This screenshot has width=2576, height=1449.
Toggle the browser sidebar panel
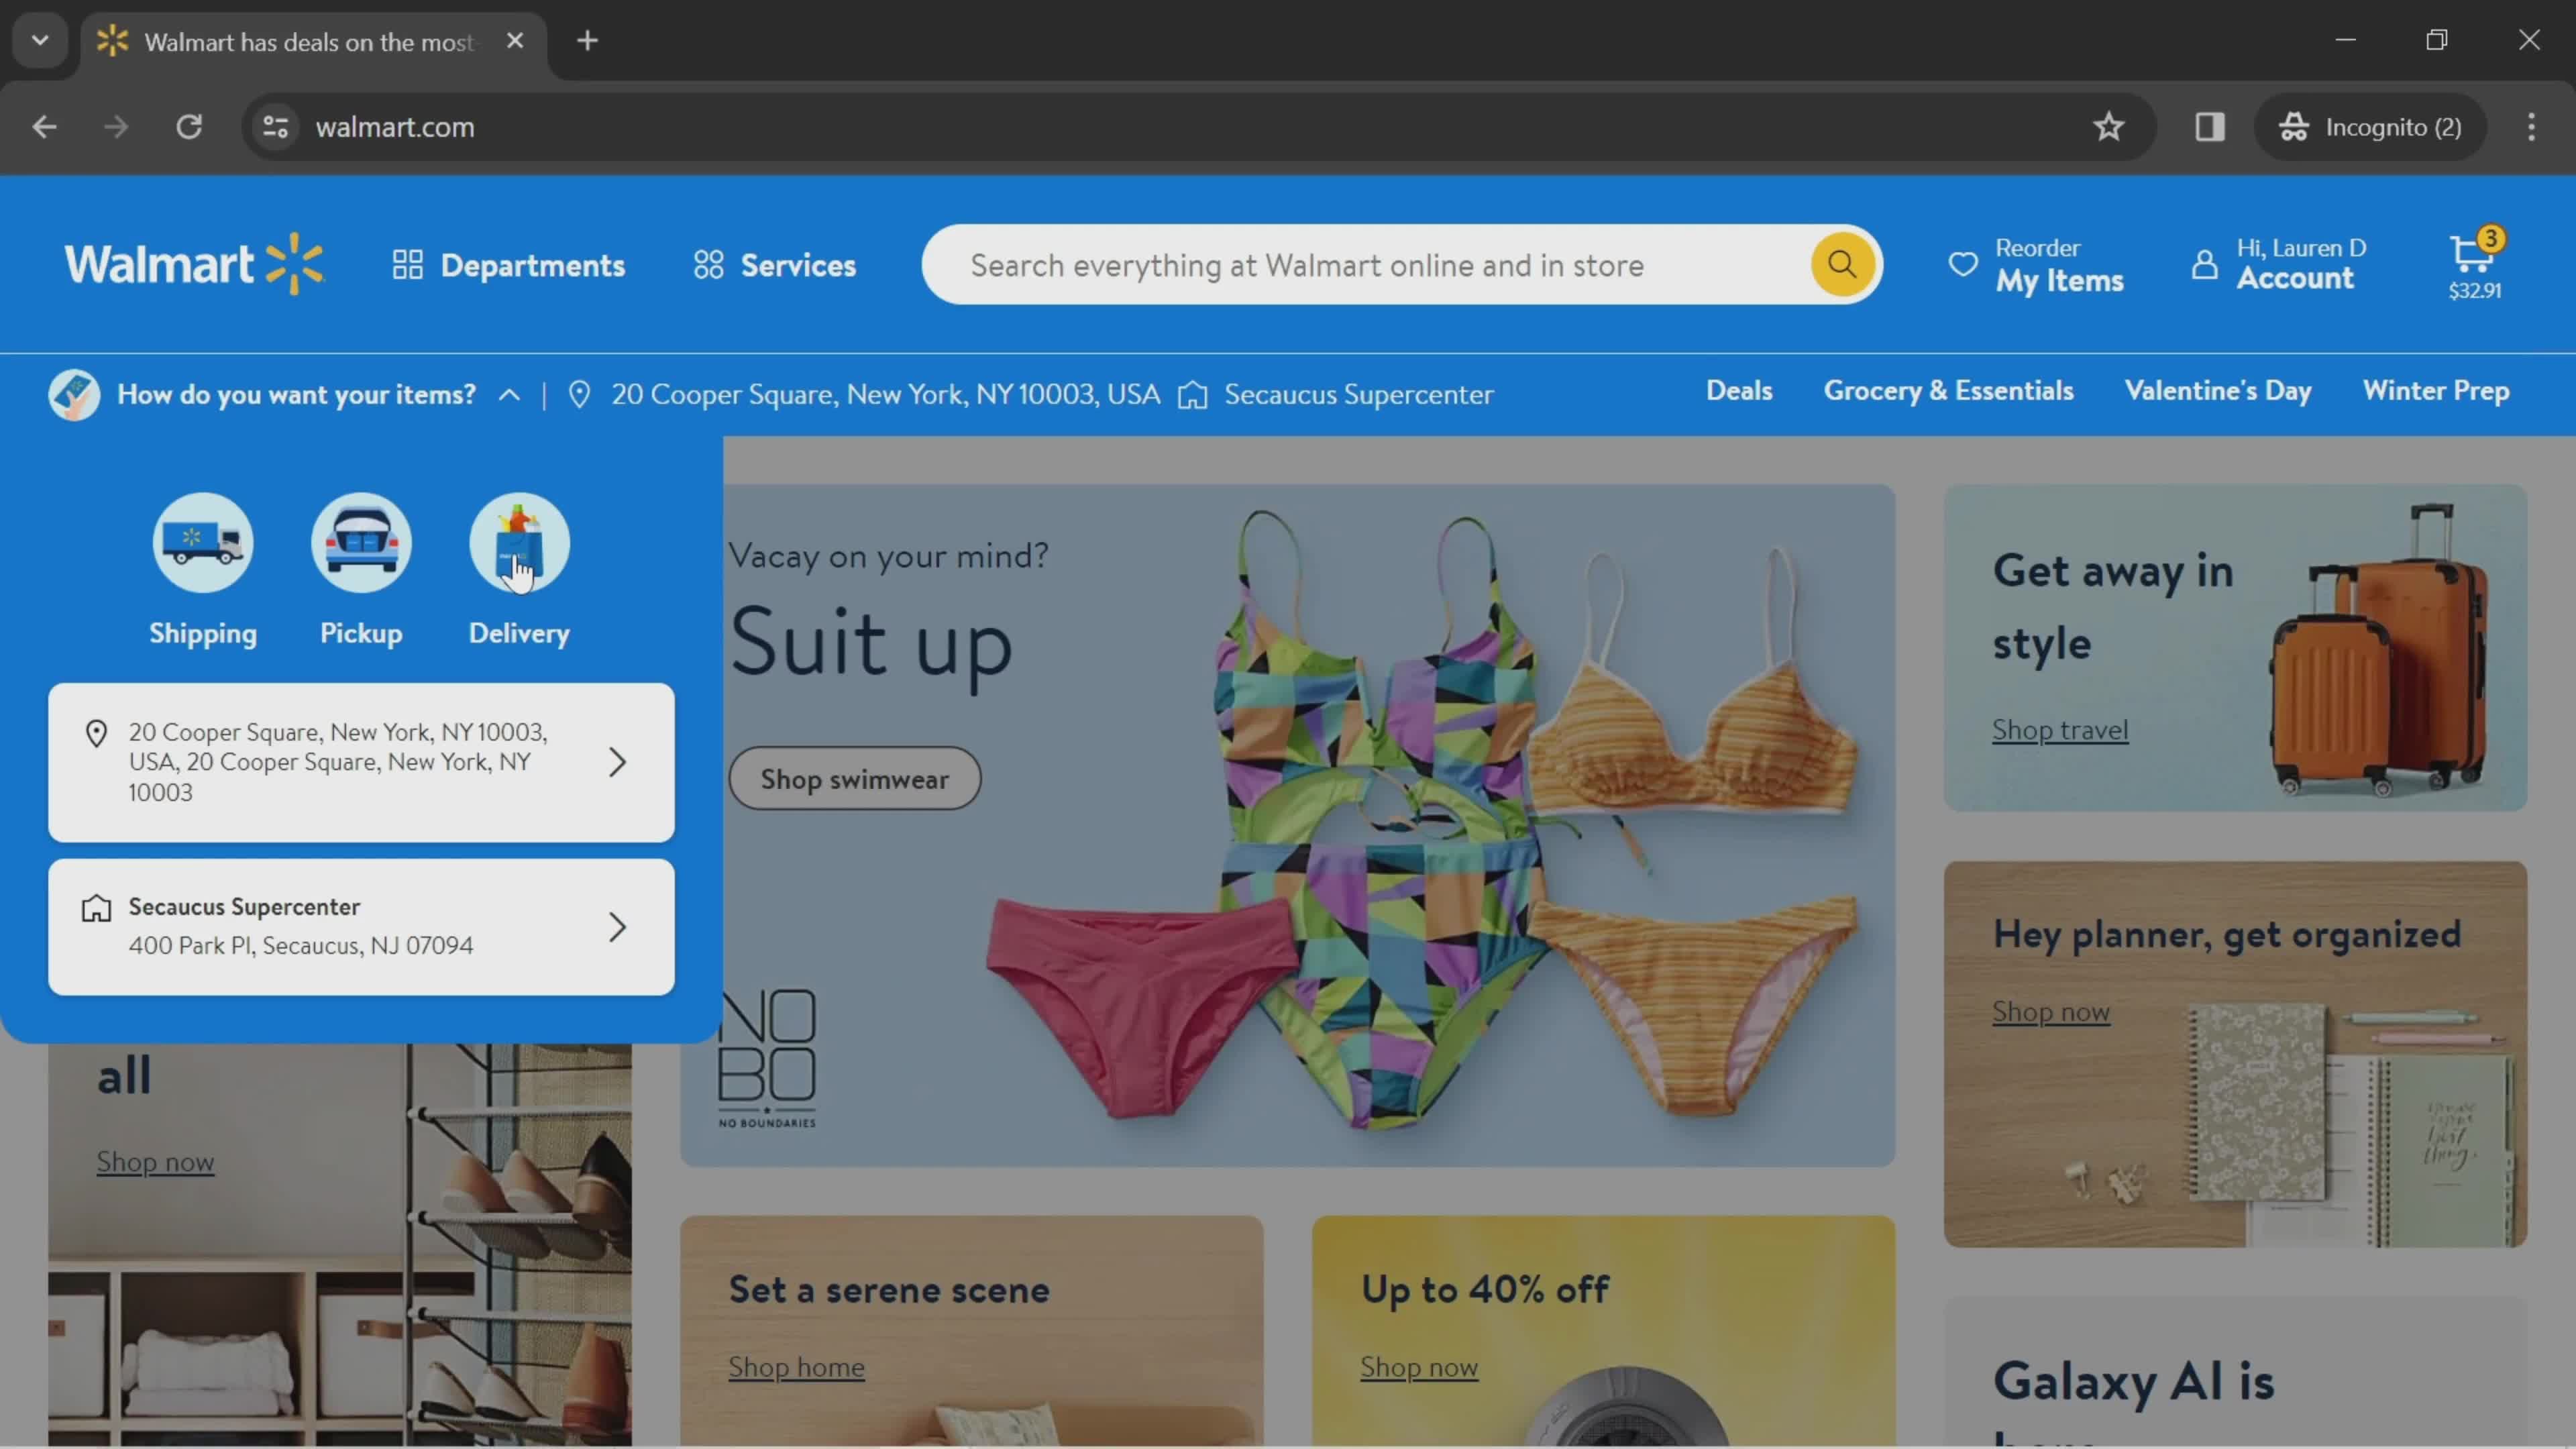[x=2210, y=125]
